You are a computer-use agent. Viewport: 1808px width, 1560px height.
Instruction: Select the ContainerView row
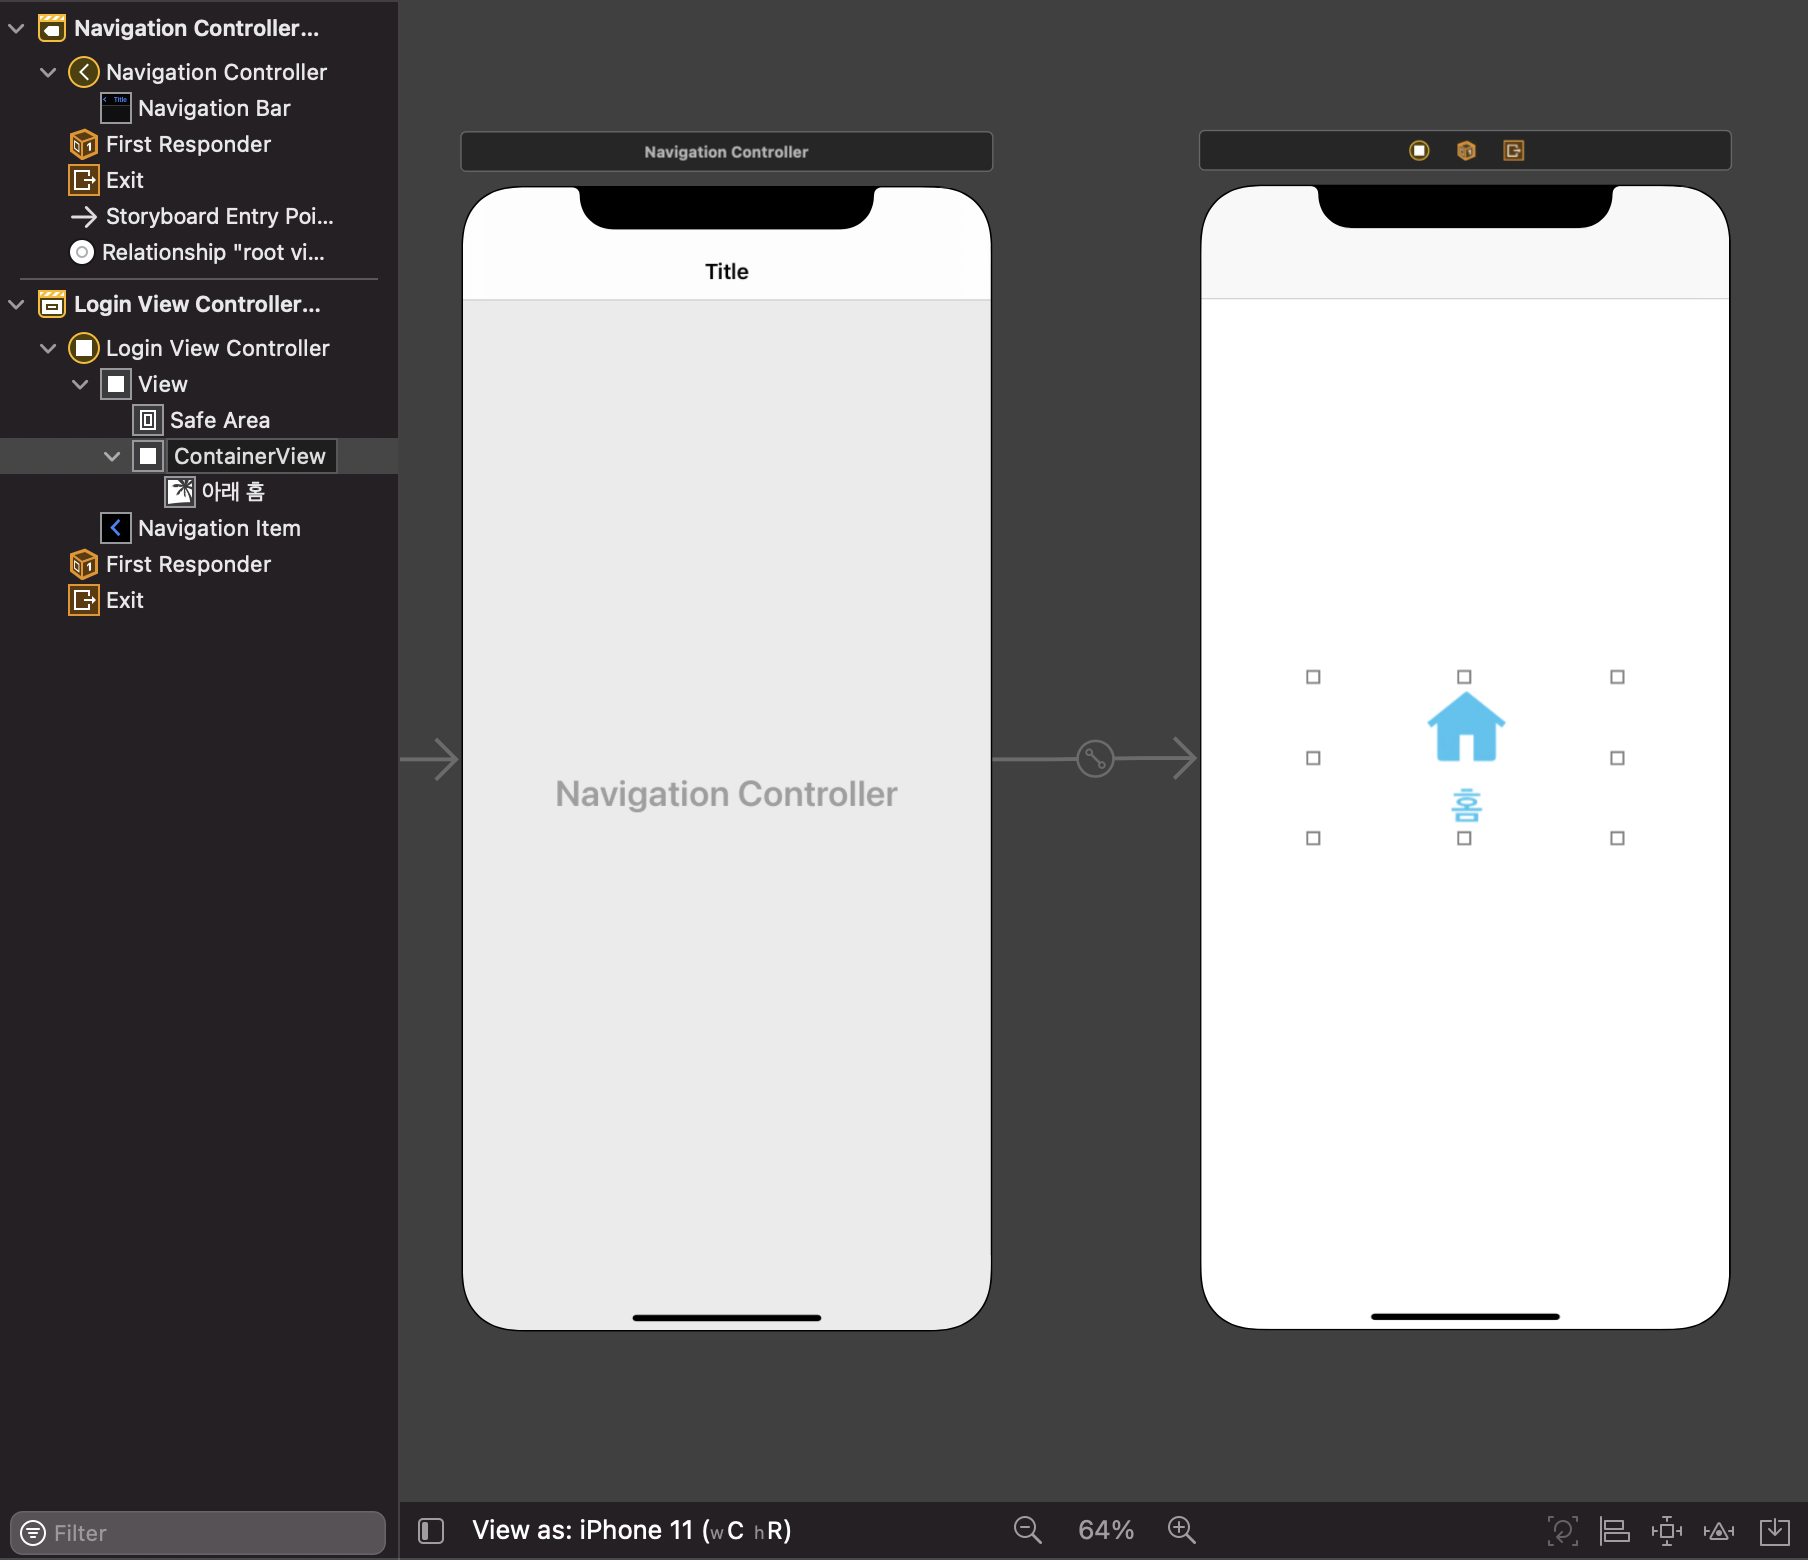tap(199, 456)
